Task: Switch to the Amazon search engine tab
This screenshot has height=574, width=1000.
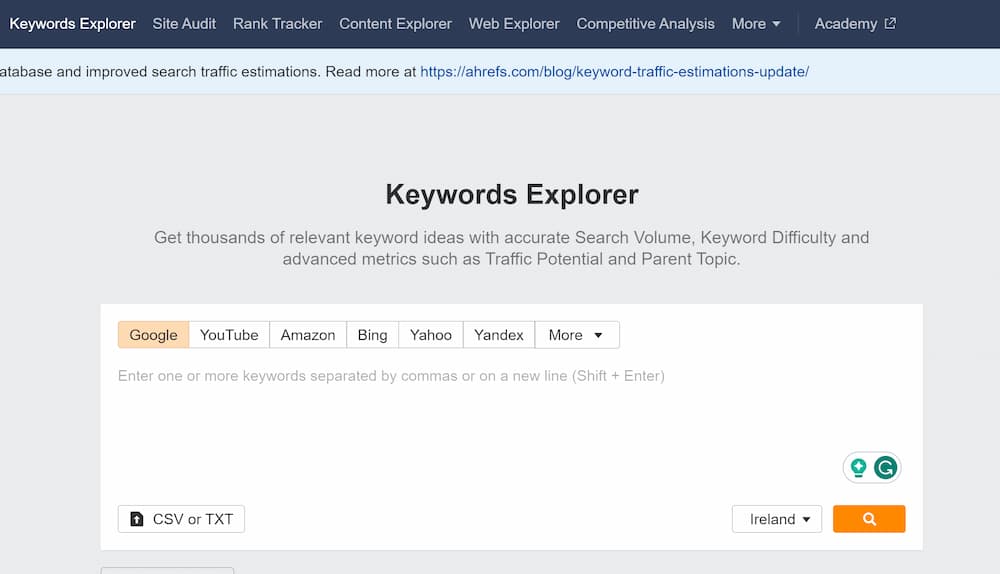Action: click(x=308, y=335)
